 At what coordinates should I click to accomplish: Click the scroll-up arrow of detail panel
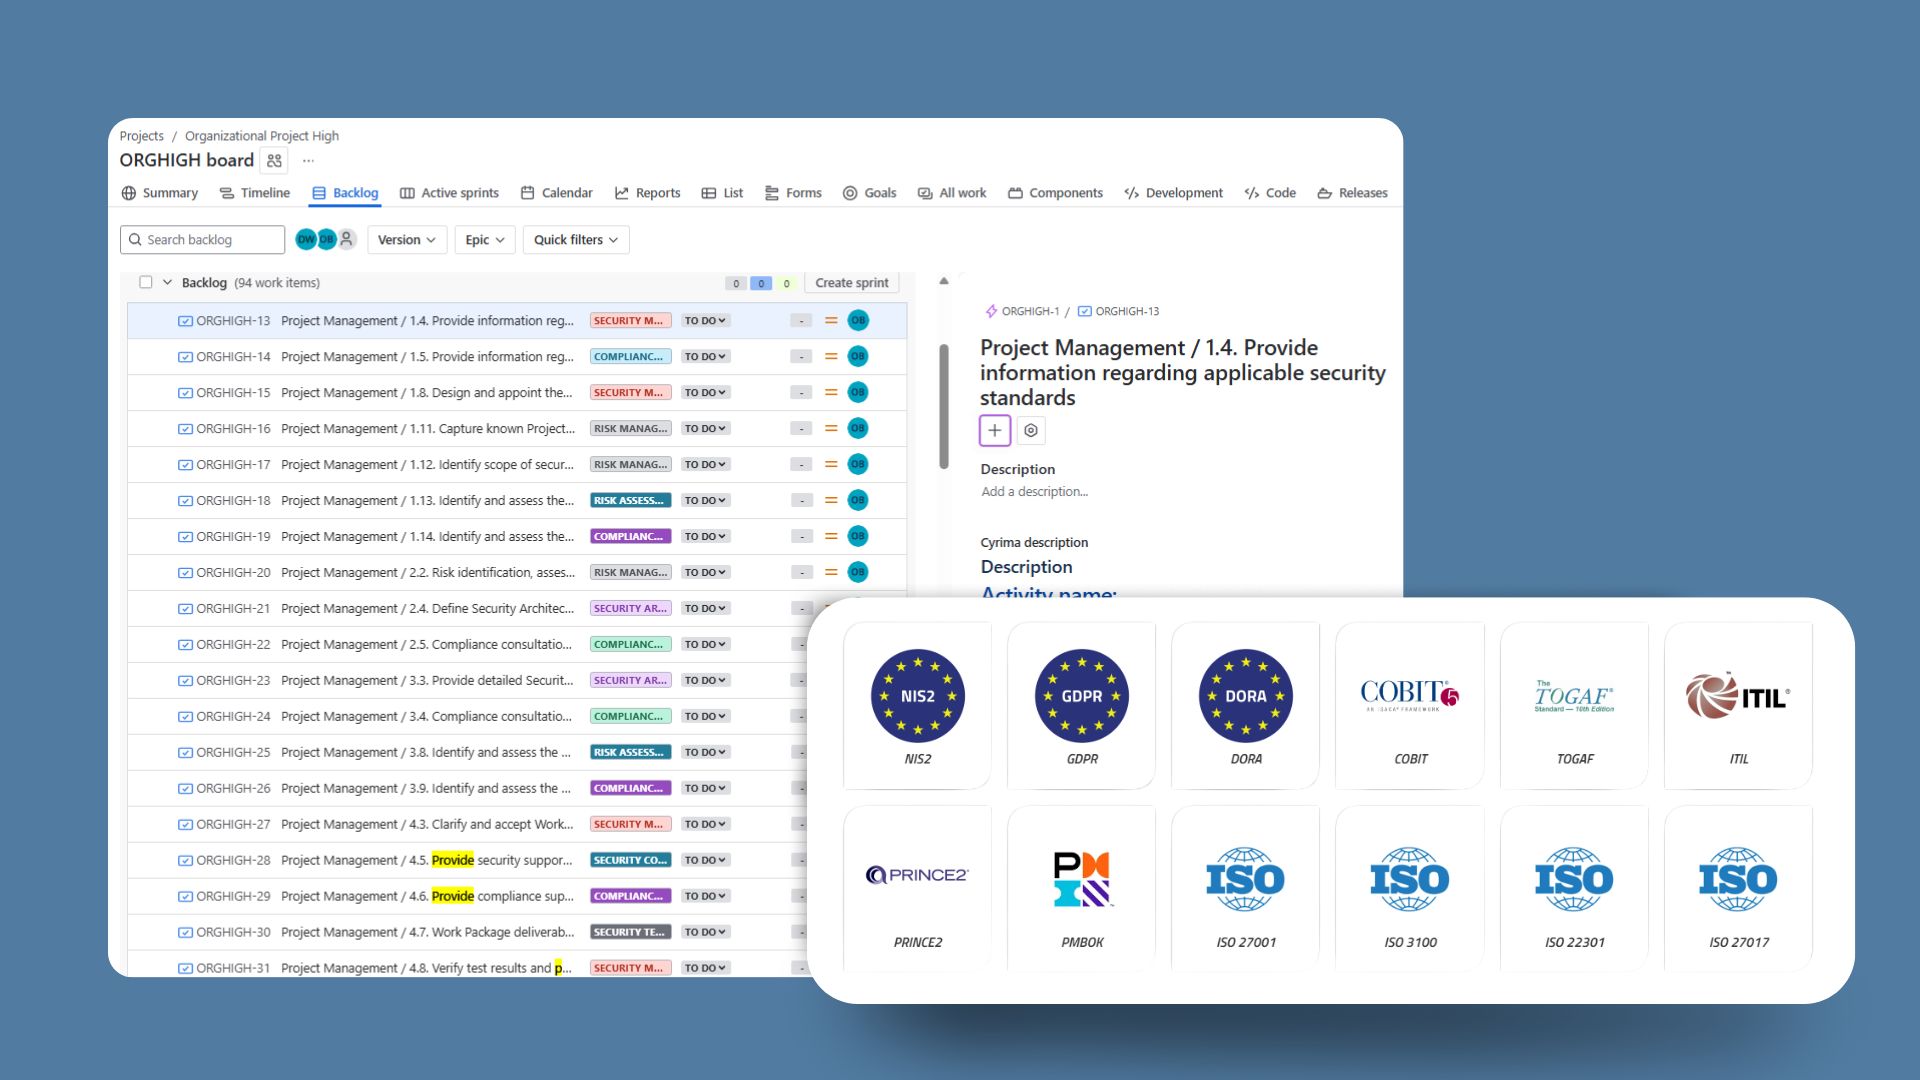click(x=943, y=282)
